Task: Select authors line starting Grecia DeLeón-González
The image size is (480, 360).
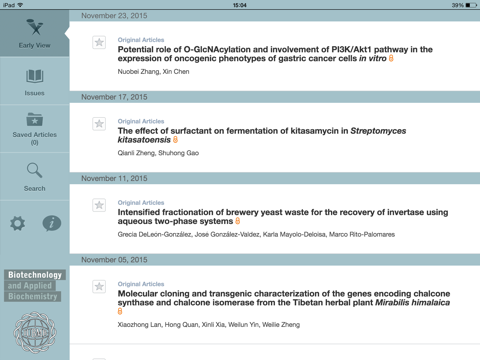Action: (256, 234)
